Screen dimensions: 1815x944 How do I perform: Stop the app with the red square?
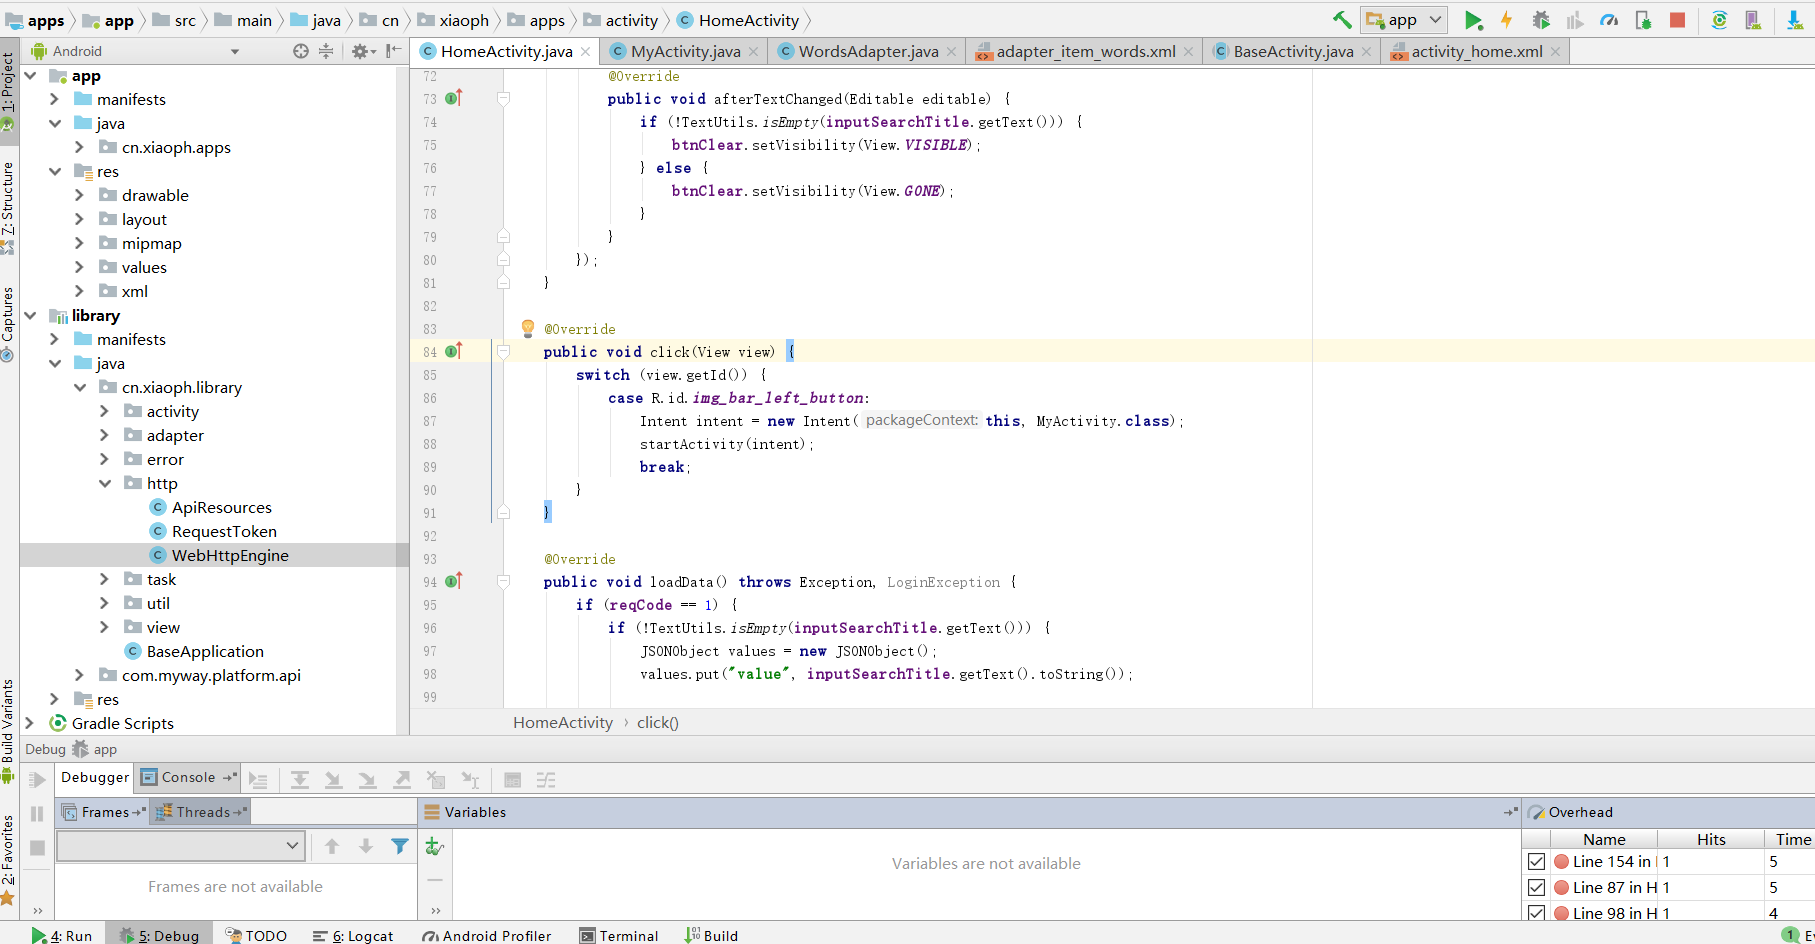click(1678, 20)
